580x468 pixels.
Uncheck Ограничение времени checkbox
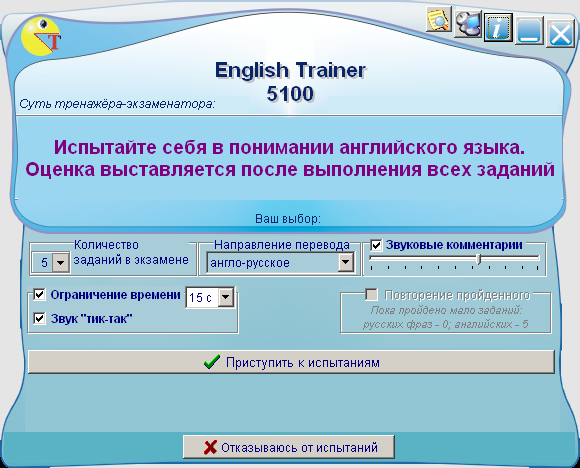39,294
